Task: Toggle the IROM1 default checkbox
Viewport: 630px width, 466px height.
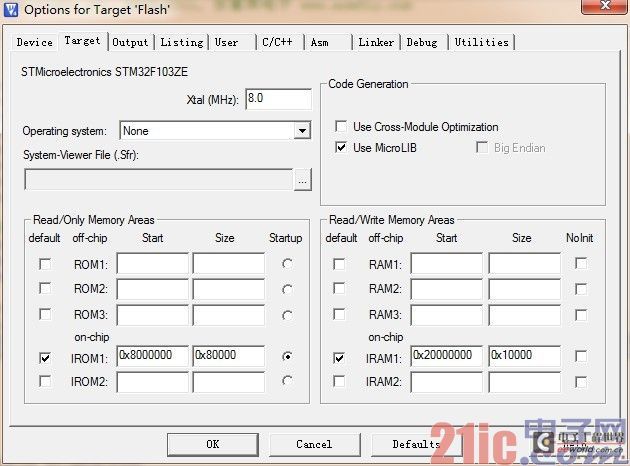Action: tap(45, 358)
